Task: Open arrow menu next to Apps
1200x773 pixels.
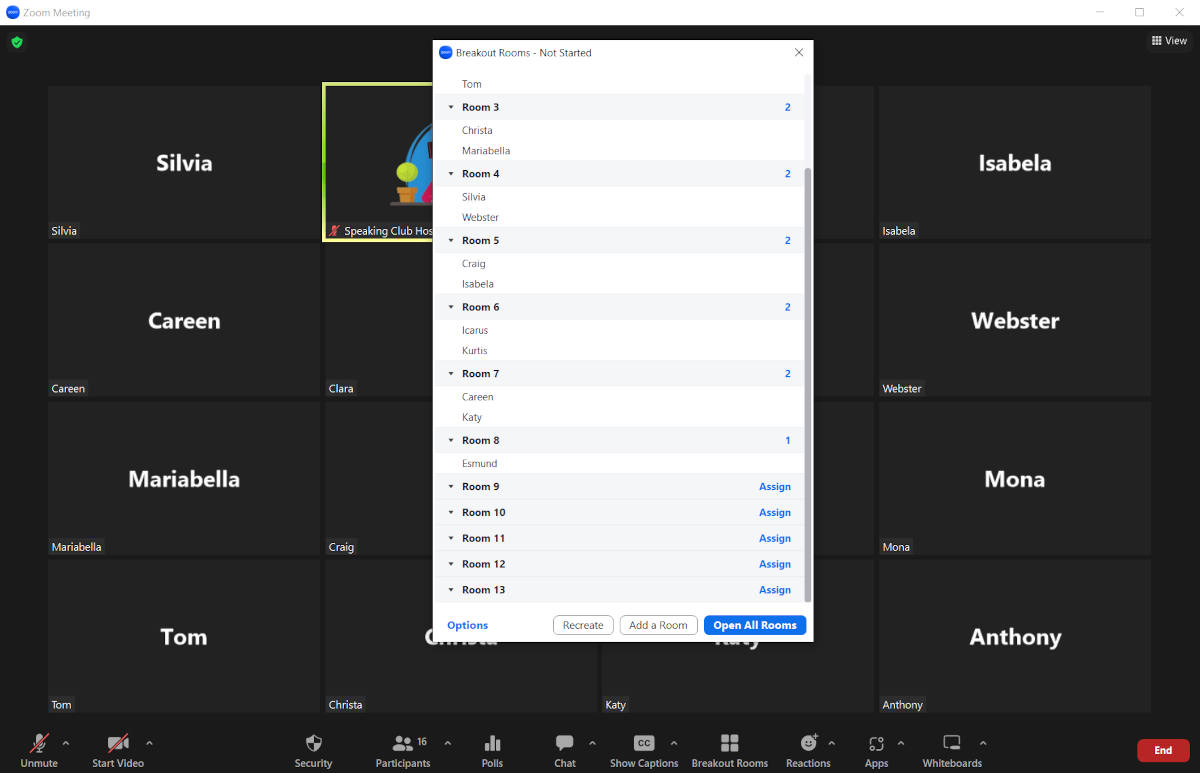Action: coord(901,743)
